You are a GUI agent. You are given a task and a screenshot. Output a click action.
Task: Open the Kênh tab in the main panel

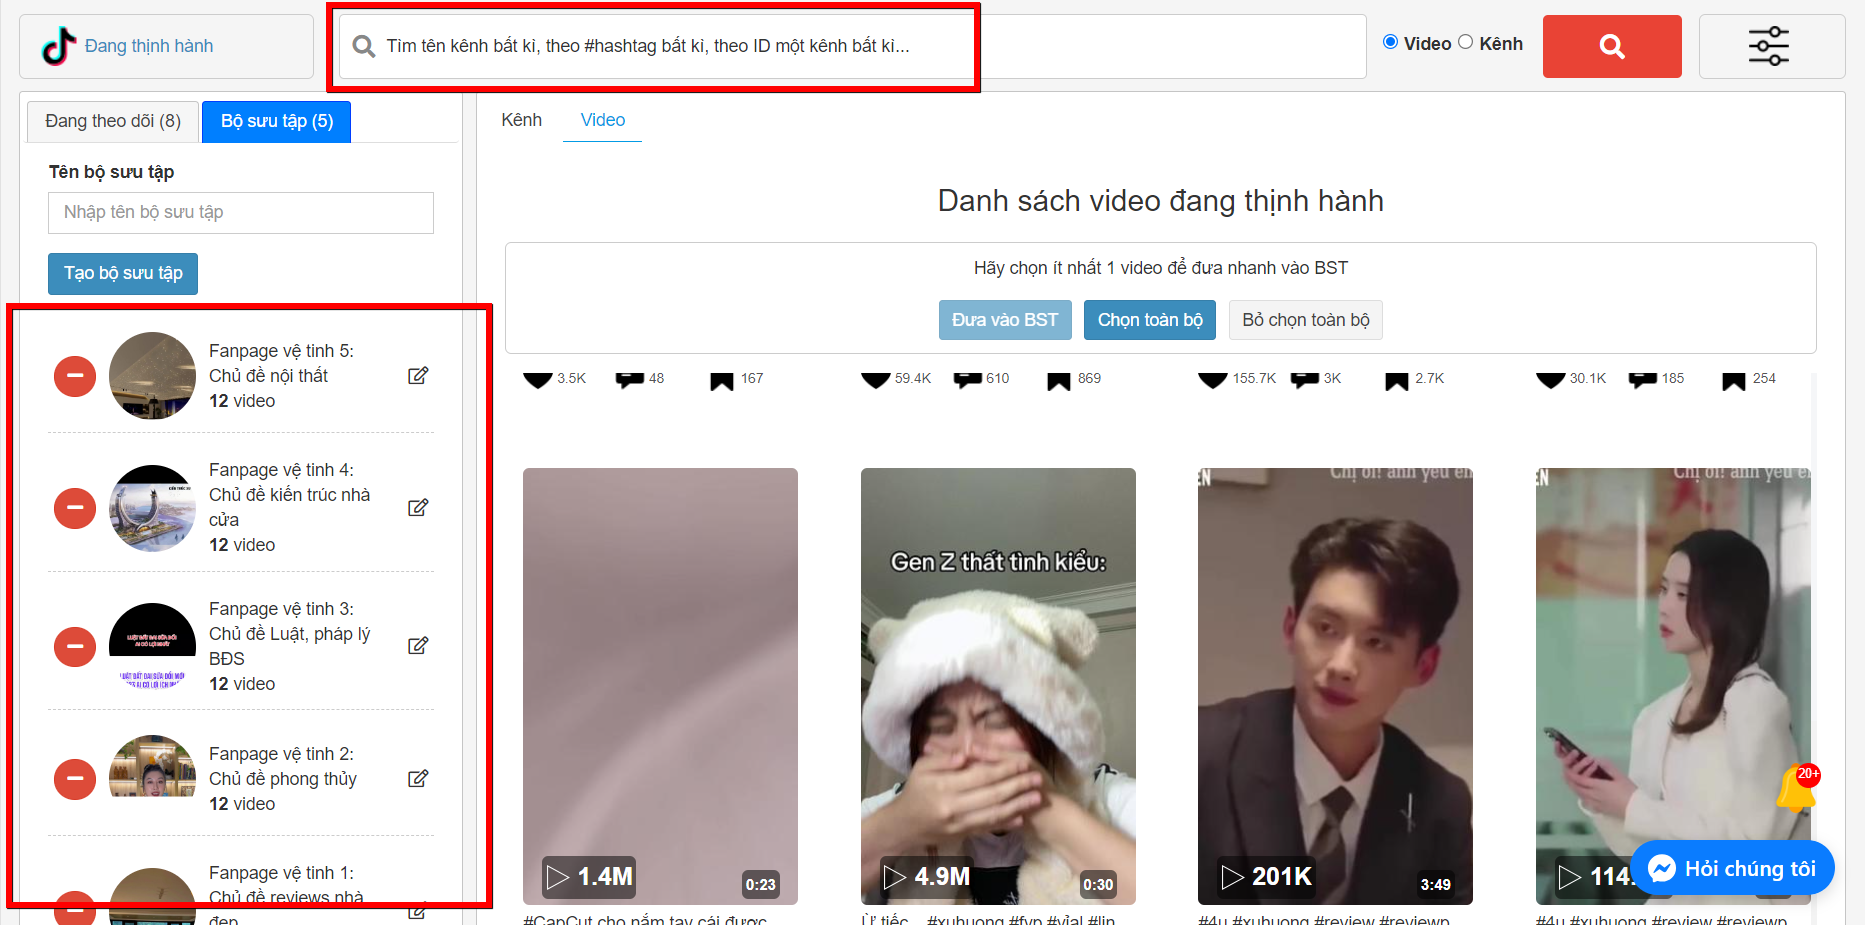click(521, 120)
